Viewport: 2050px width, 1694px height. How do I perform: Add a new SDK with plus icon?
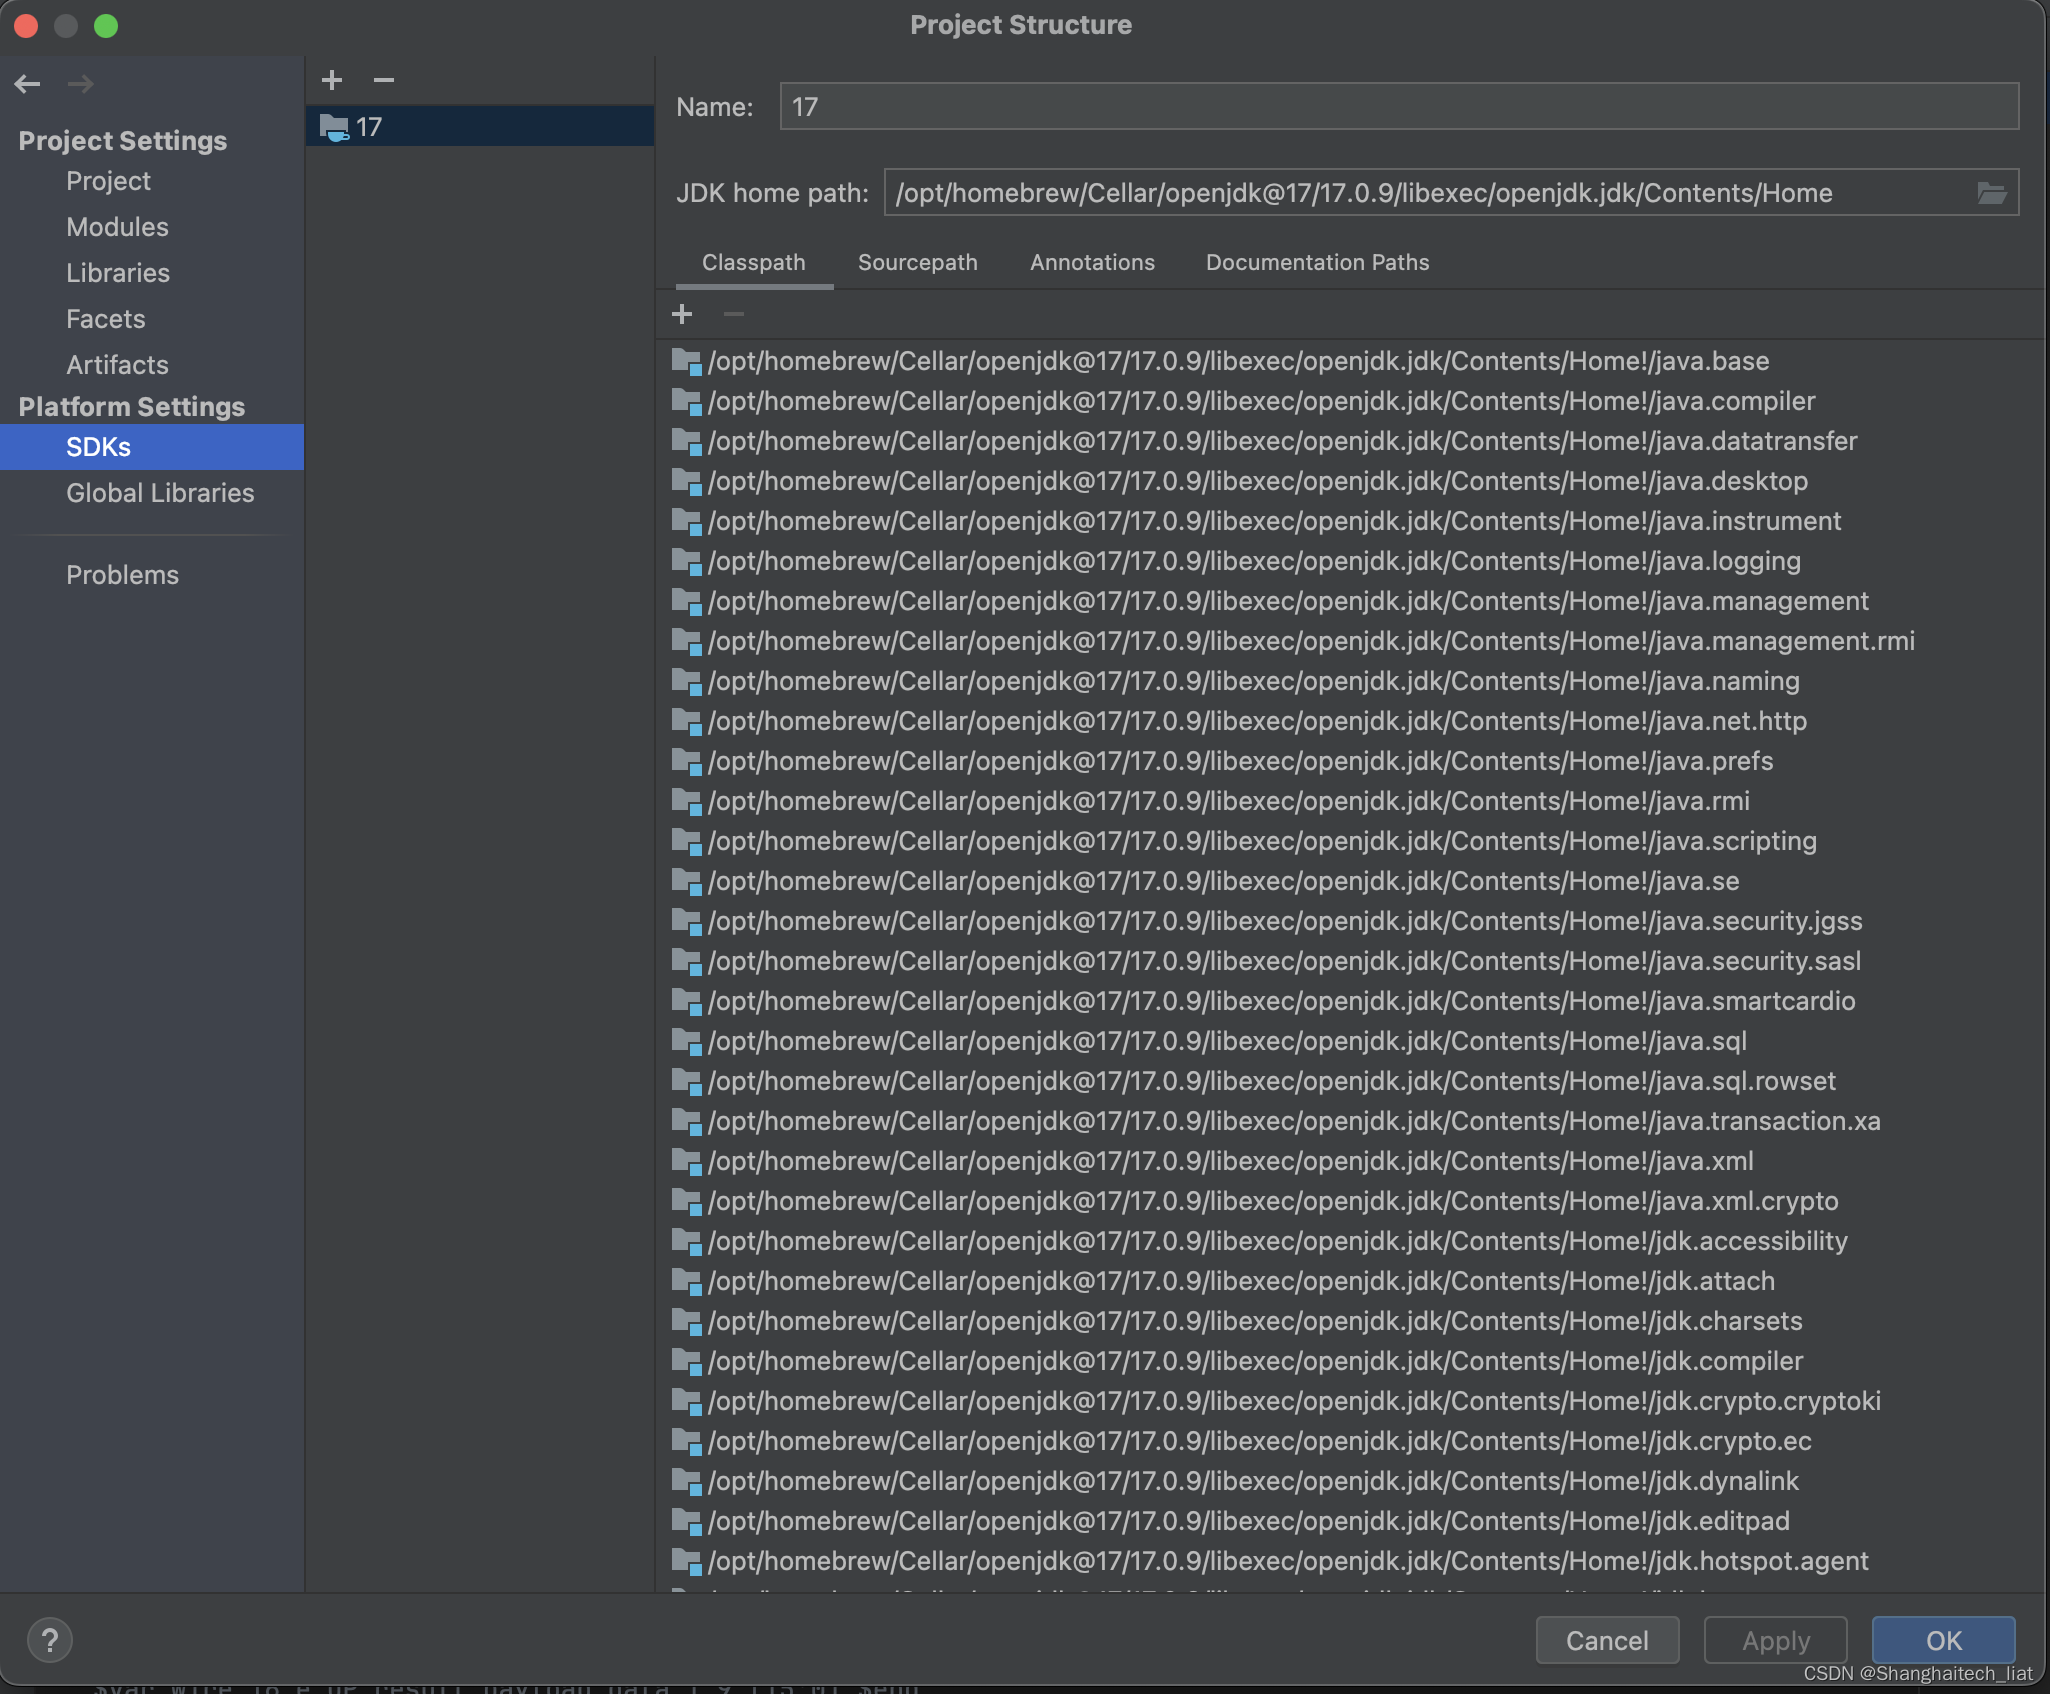pos(332,80)
